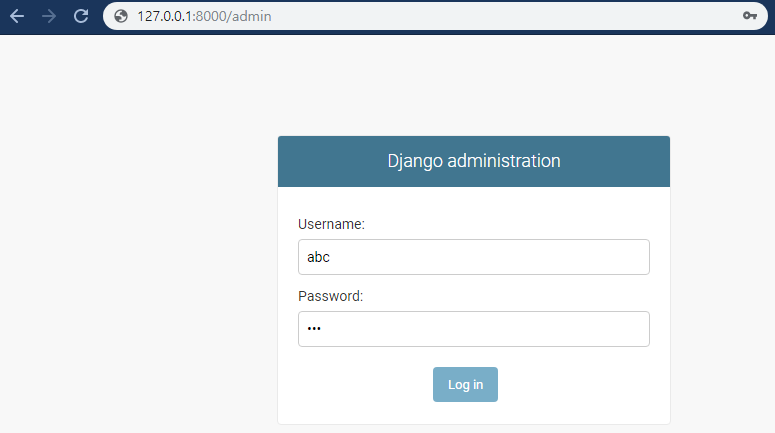Go back using the browser back arrow
775x433 pixels.
[x=17, y=16]
